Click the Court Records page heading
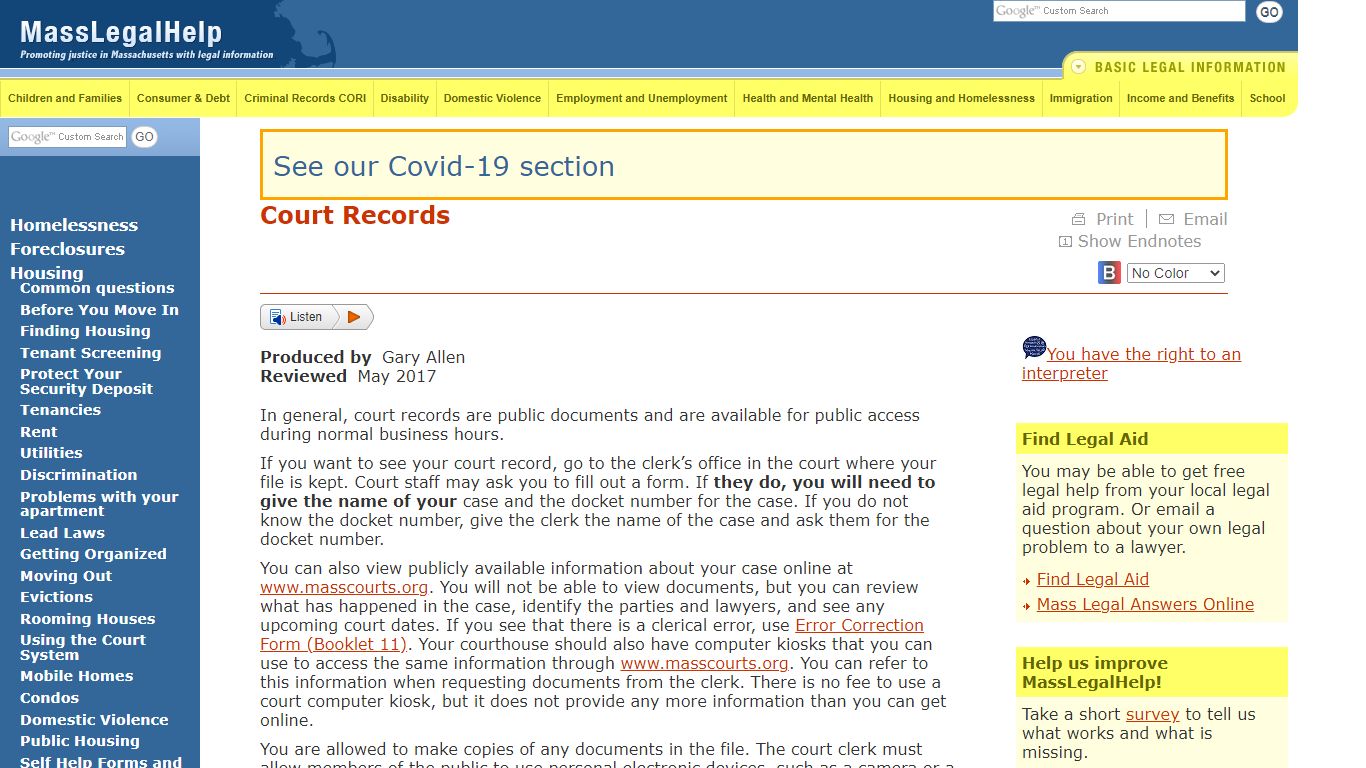Viewport: 1366px width, 768px height. (x=355, y=215)
